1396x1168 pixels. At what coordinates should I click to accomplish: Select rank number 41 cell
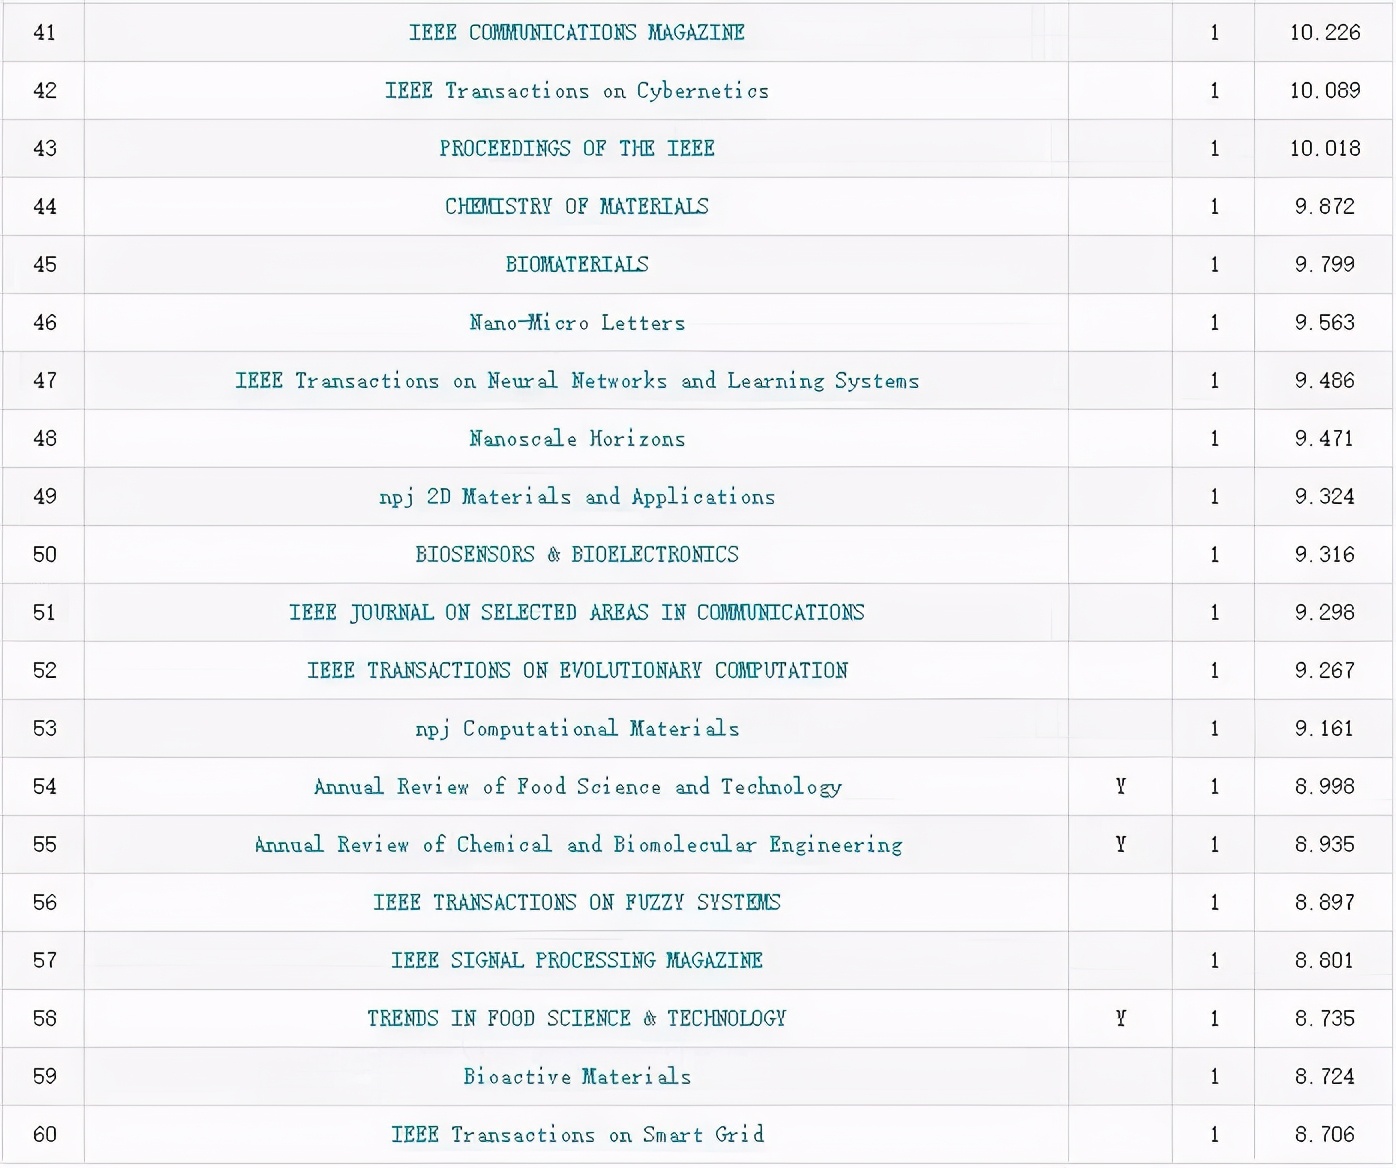click(44, 32)
